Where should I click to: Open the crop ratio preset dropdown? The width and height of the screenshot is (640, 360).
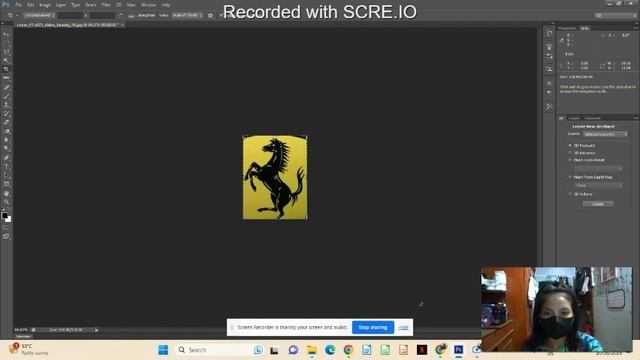39,16
